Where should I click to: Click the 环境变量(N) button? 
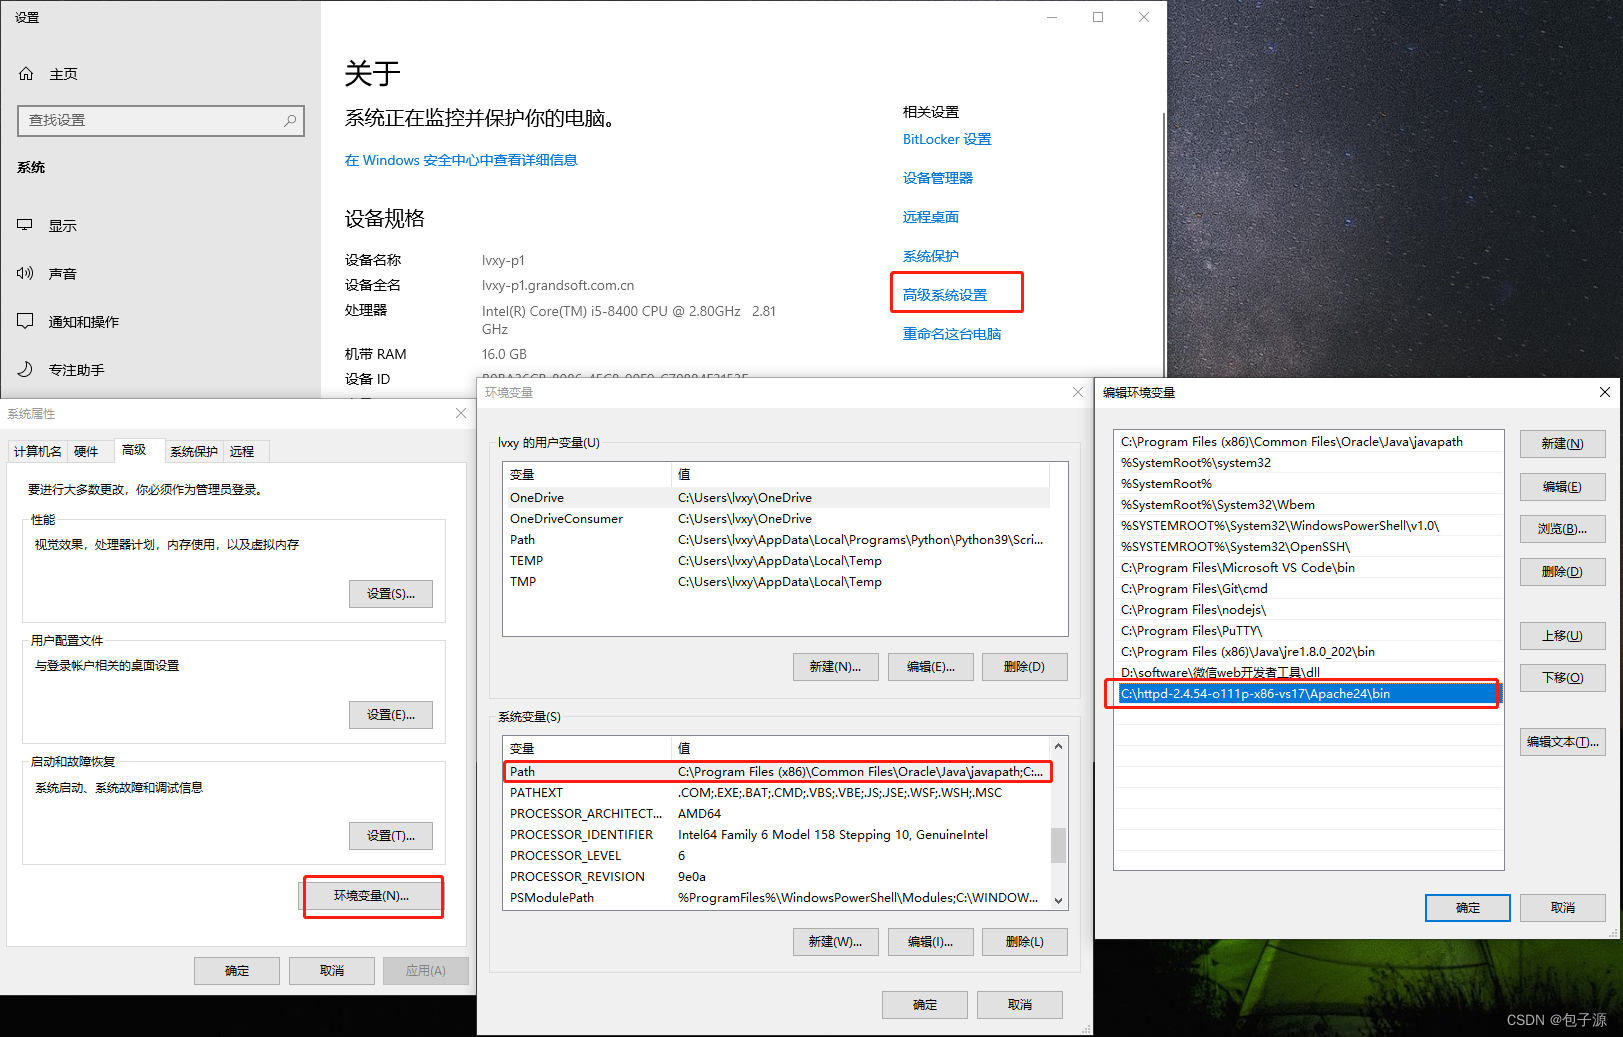click(x=372, y=895)
